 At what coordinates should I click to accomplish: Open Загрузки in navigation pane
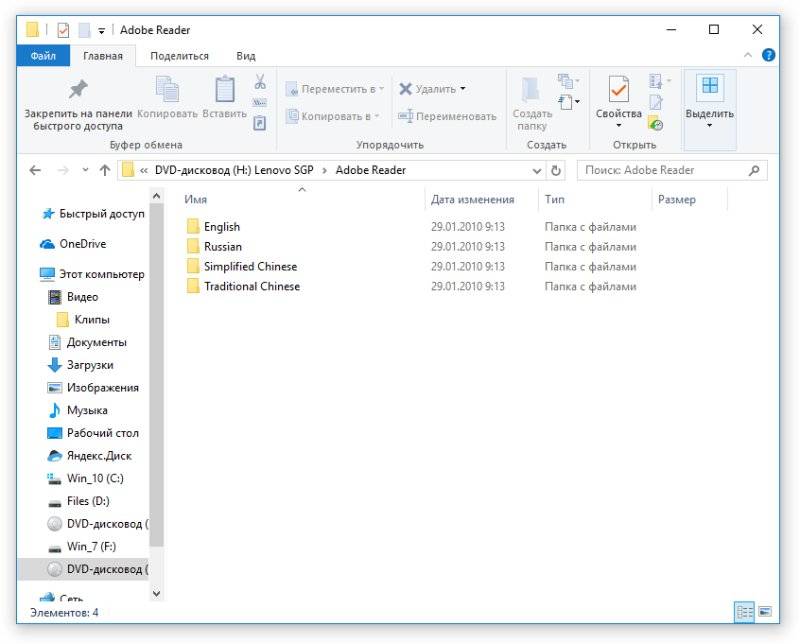coord(81,365)
